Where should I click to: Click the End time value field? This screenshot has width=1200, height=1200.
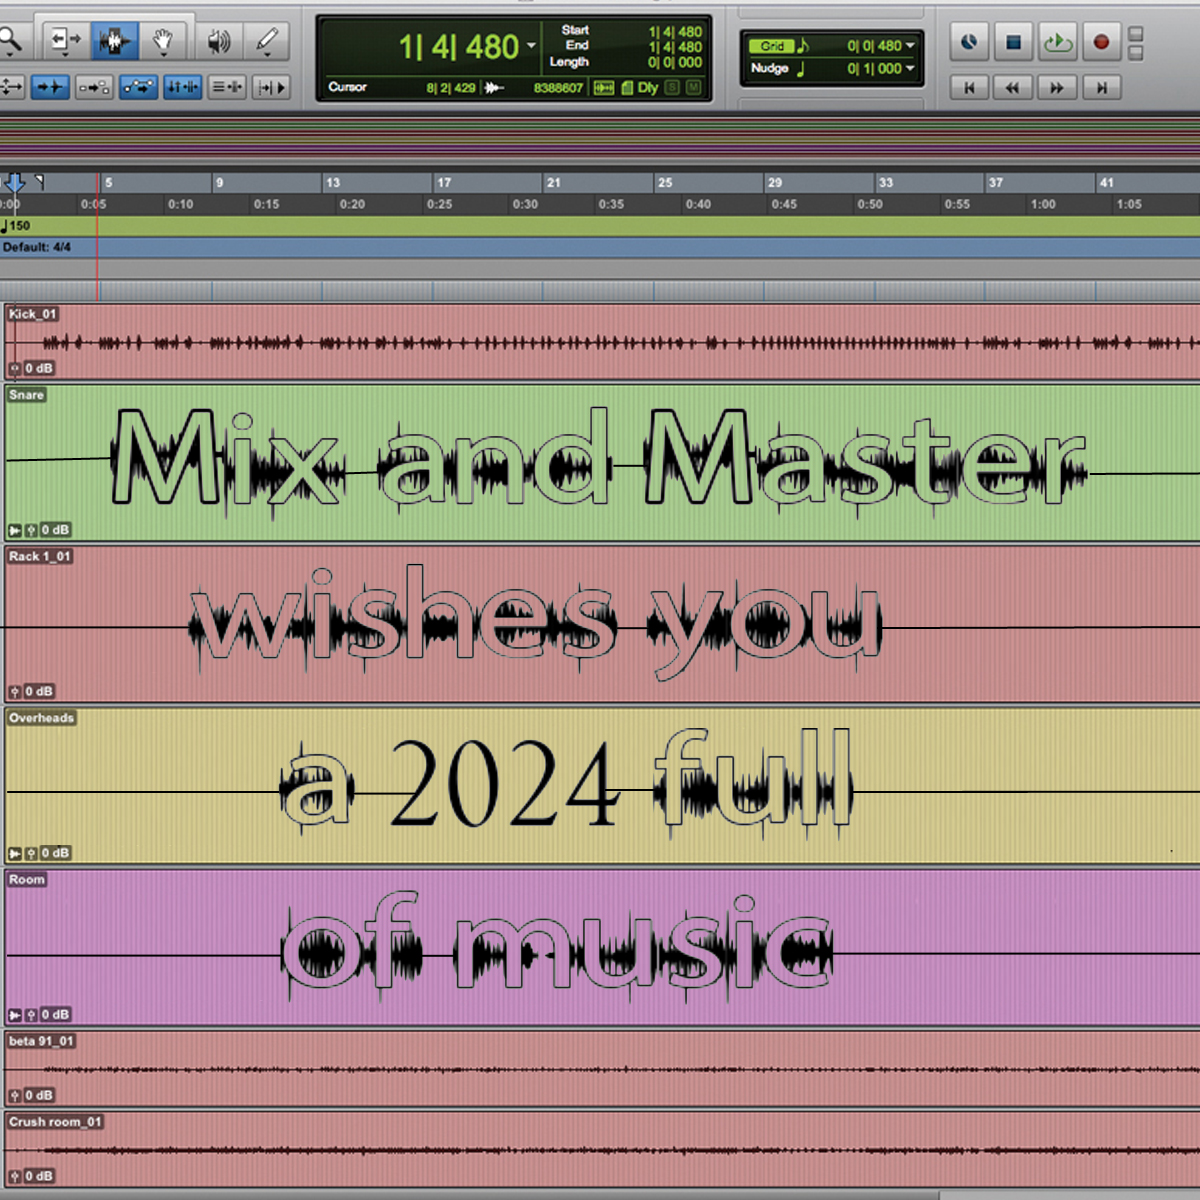(x=675, y=47)
